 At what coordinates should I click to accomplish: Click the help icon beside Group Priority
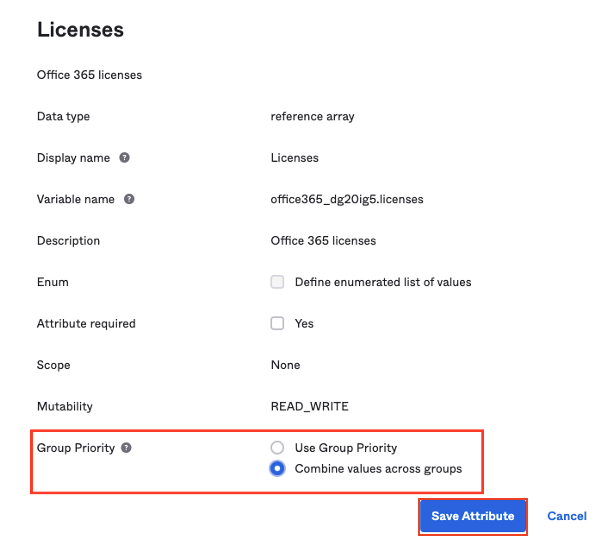pyautogui.click(x=126, y=448)
